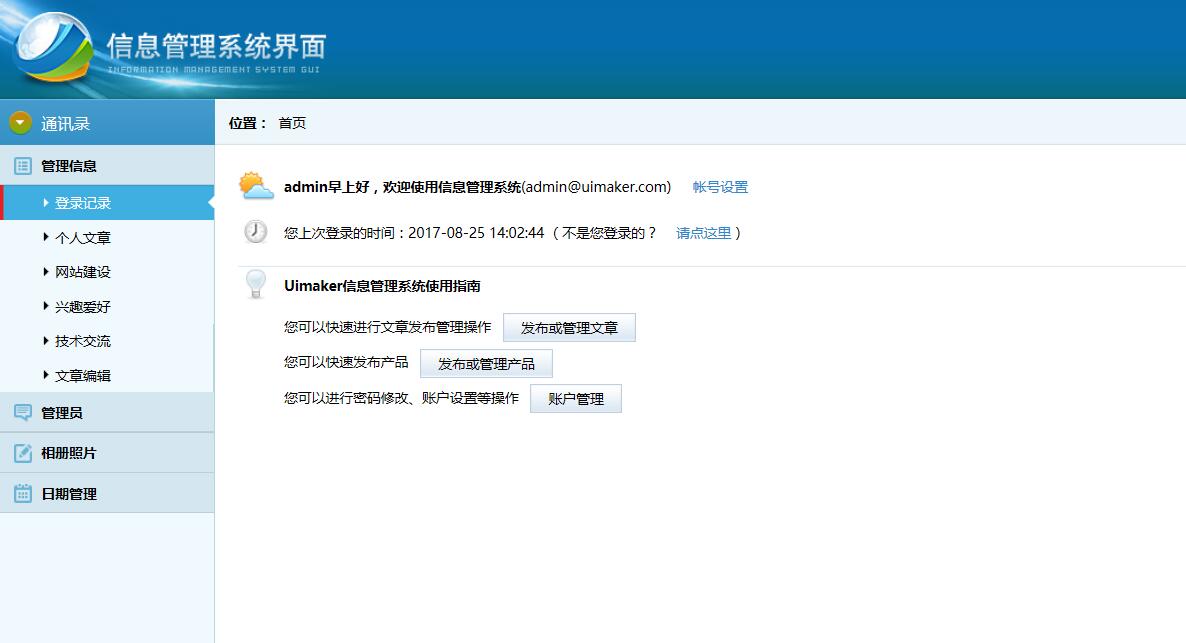Collapse the 管理信息 section header
Image resolution: width=1186 pixels, height=643 pixels.
[x=69, y=166]
